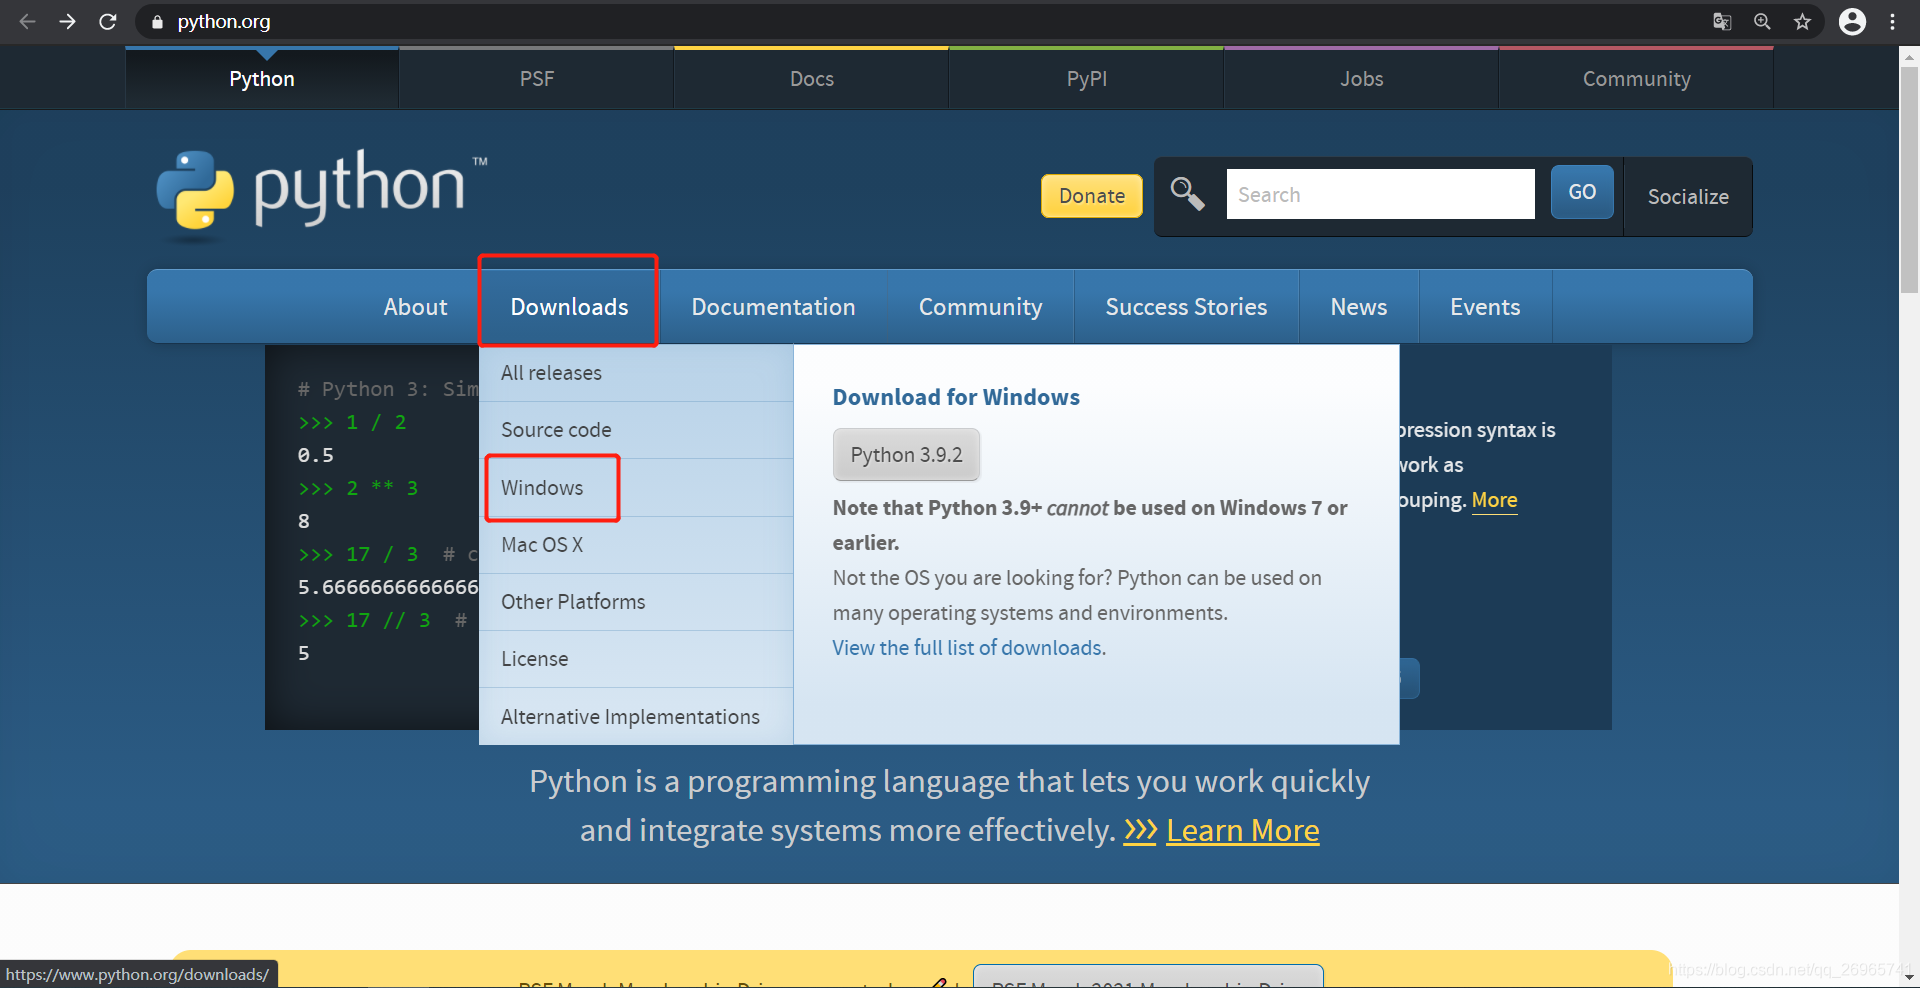Open the About menu
Viewport: 1920px width, 988px height.
(415, 307)
